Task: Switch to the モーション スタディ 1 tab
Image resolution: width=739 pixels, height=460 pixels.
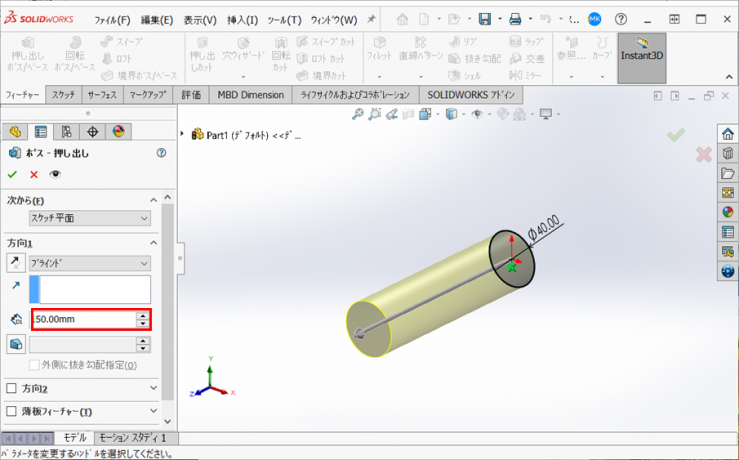Action: point(136,438)
